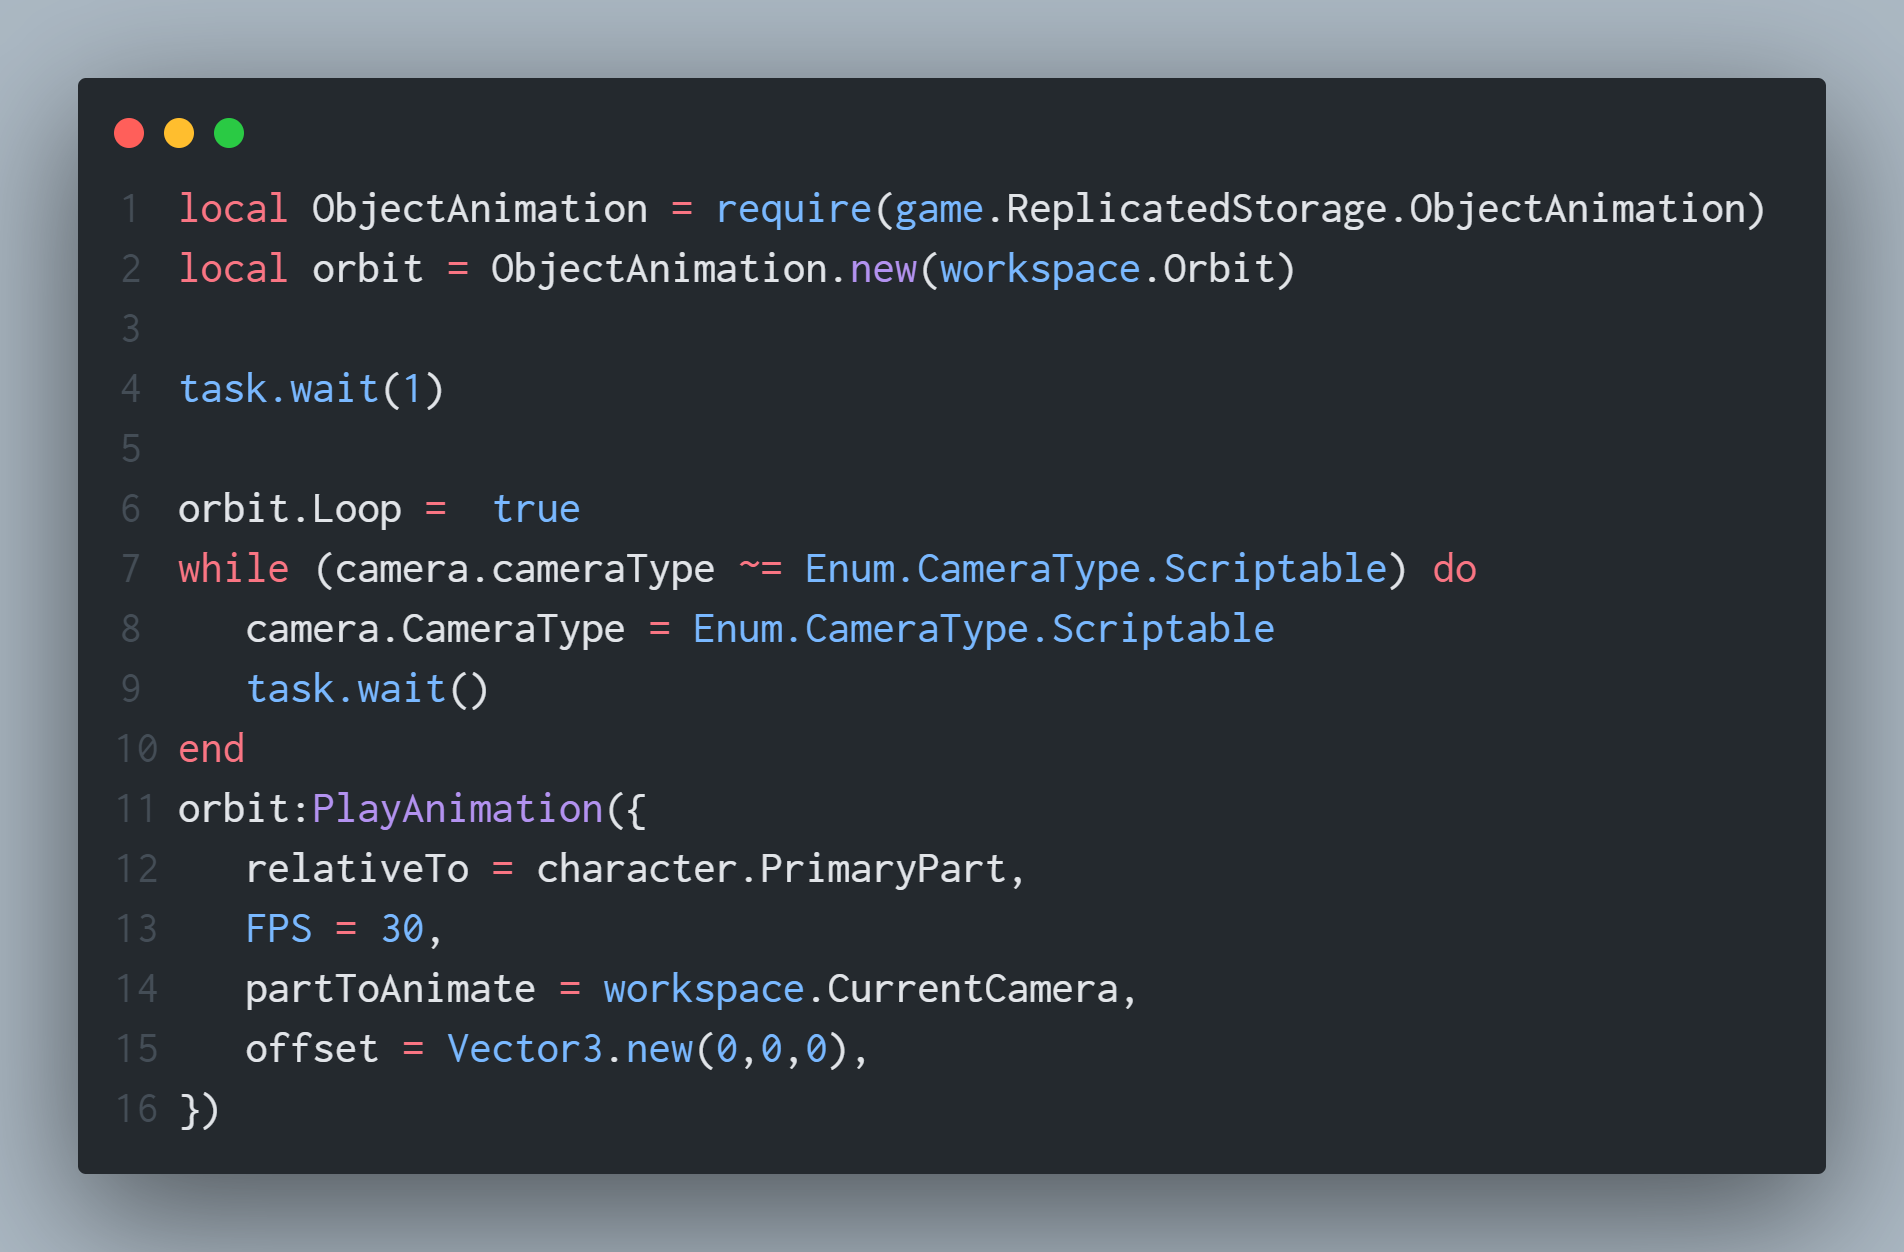Click line number 11 in the gutter
The width and height of the screenshot is (1904, 1252).
[136, 809]
